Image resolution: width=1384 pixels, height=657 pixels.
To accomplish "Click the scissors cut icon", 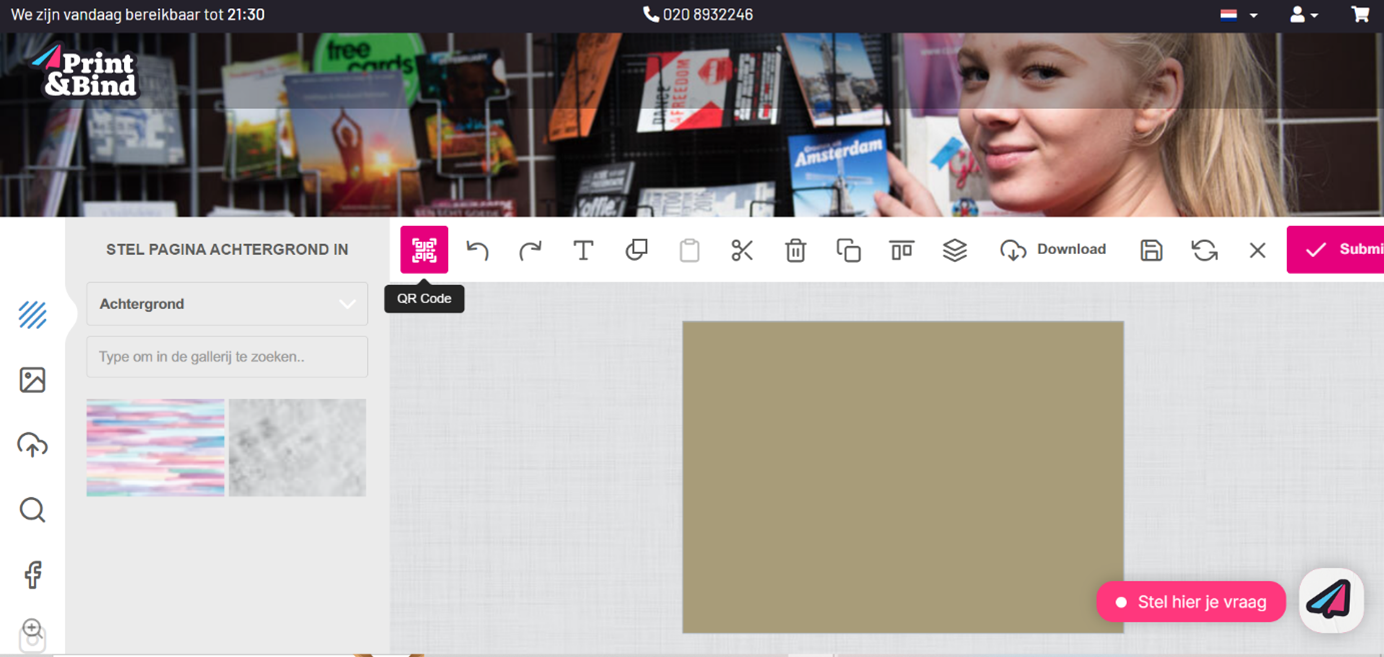I will tap(742, 250).
